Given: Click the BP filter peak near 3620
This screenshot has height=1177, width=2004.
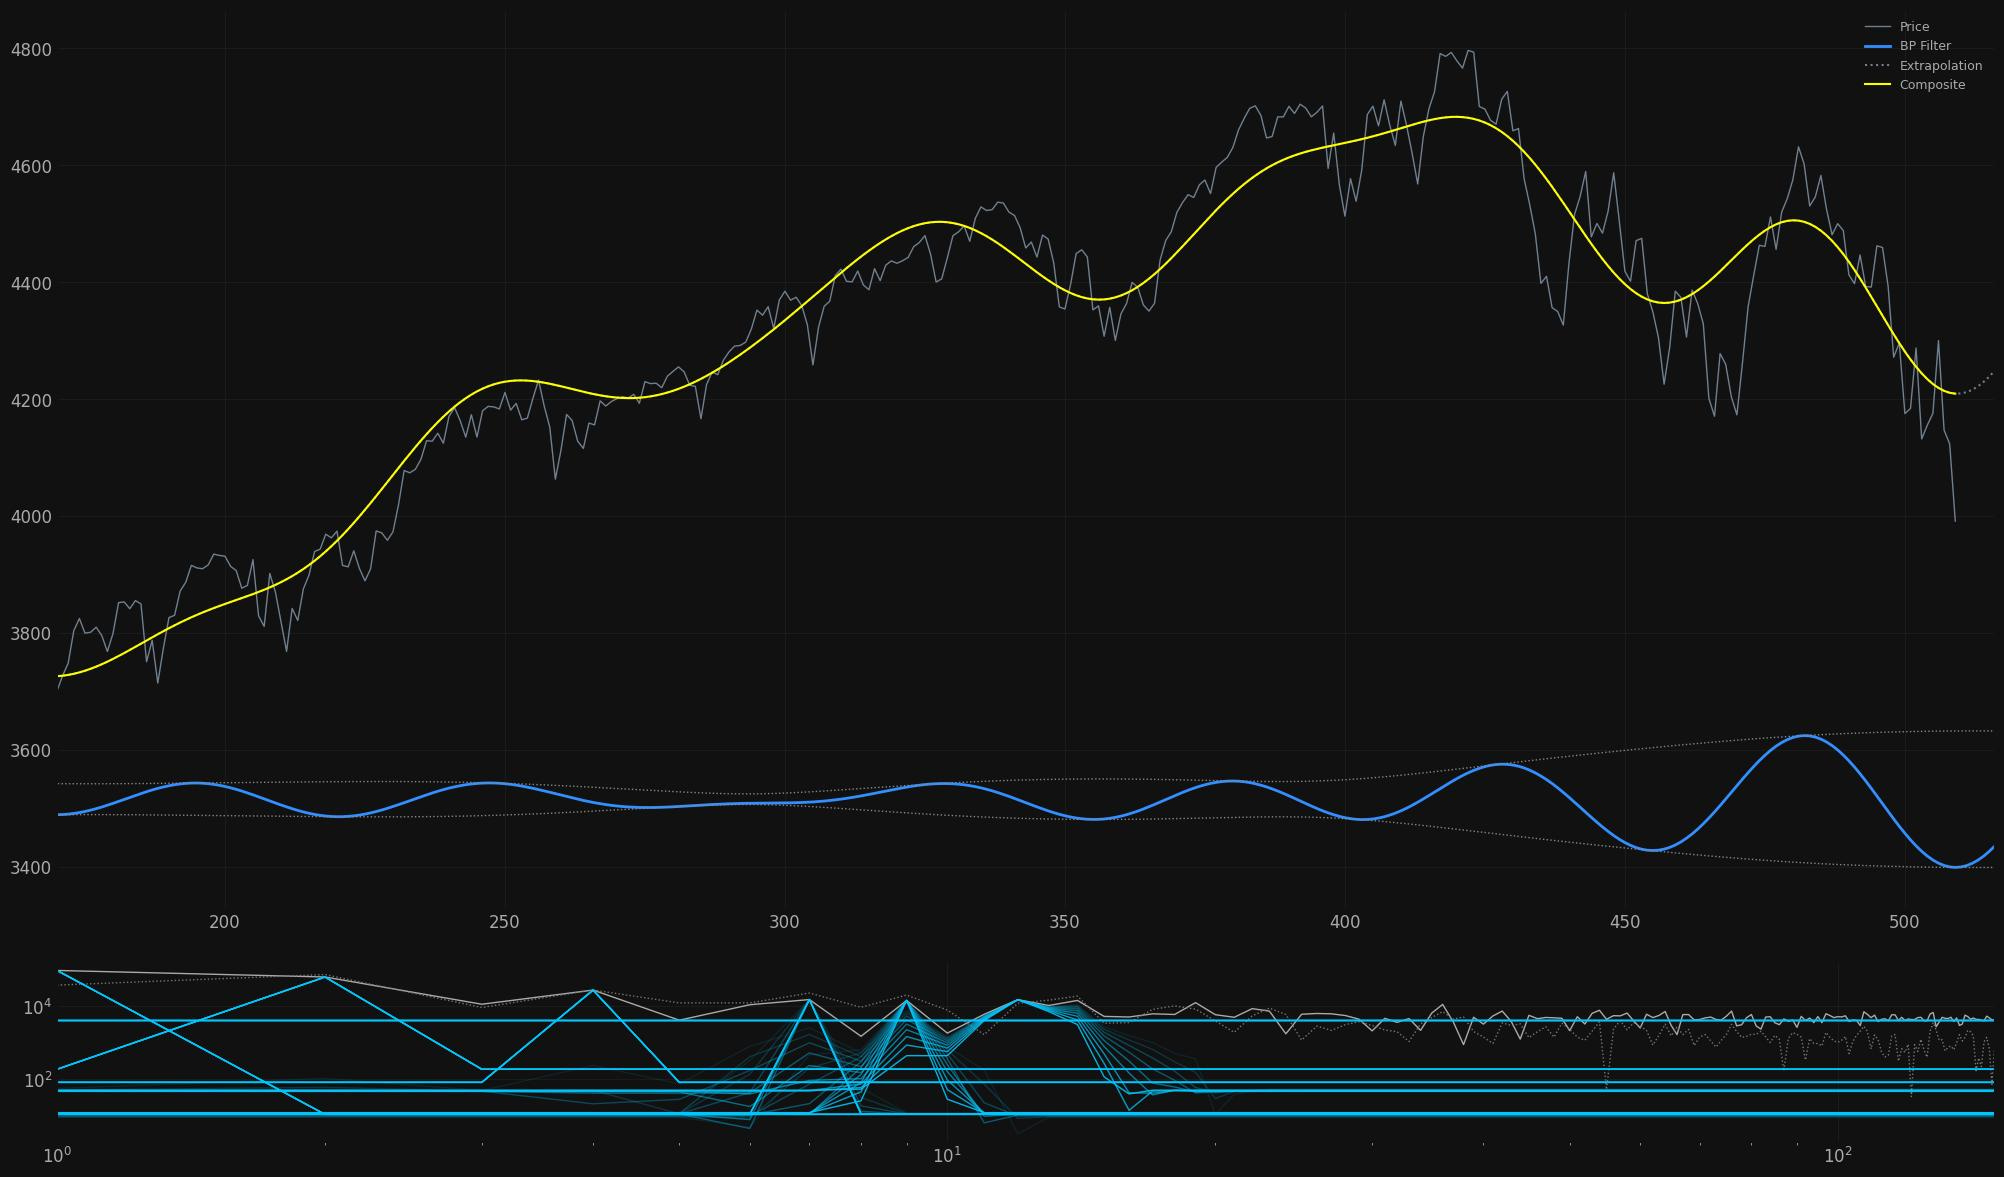Looking at the screenshot, I should (1803, 736).
